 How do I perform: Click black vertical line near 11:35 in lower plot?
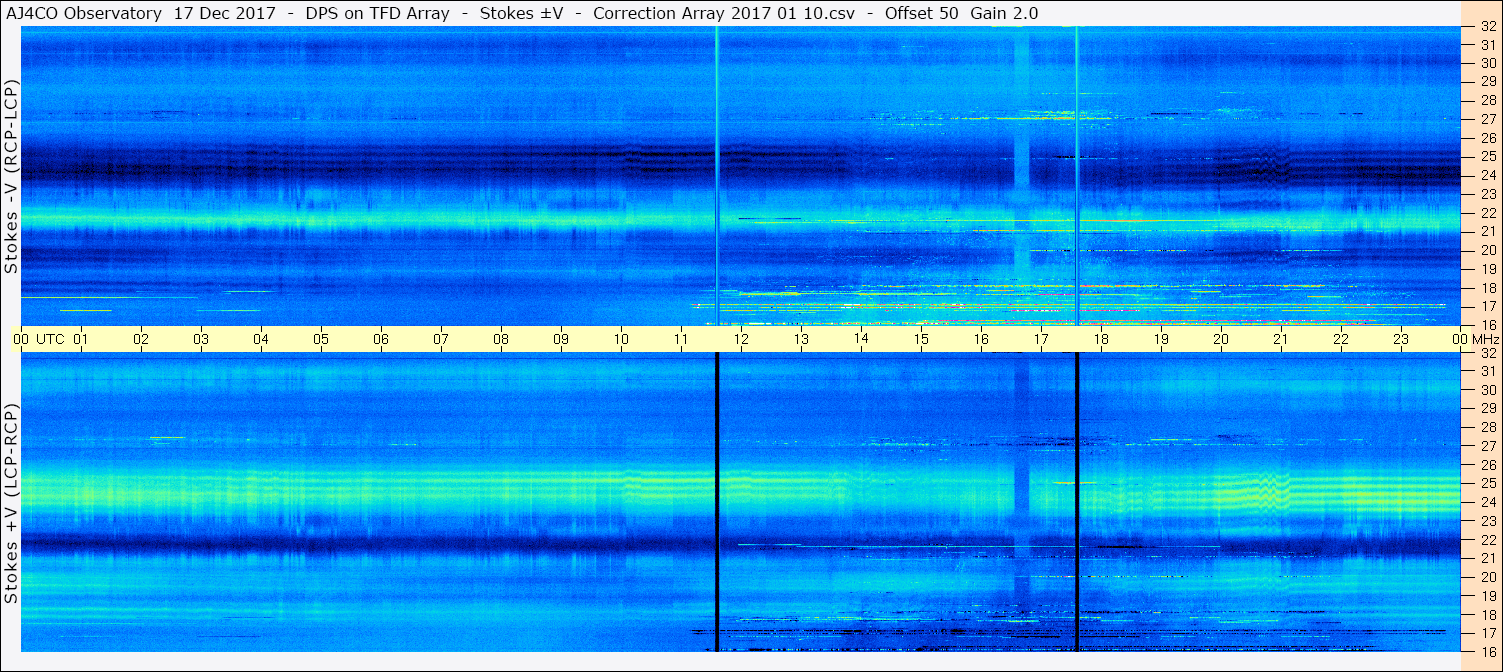click(x=717, y=502)
